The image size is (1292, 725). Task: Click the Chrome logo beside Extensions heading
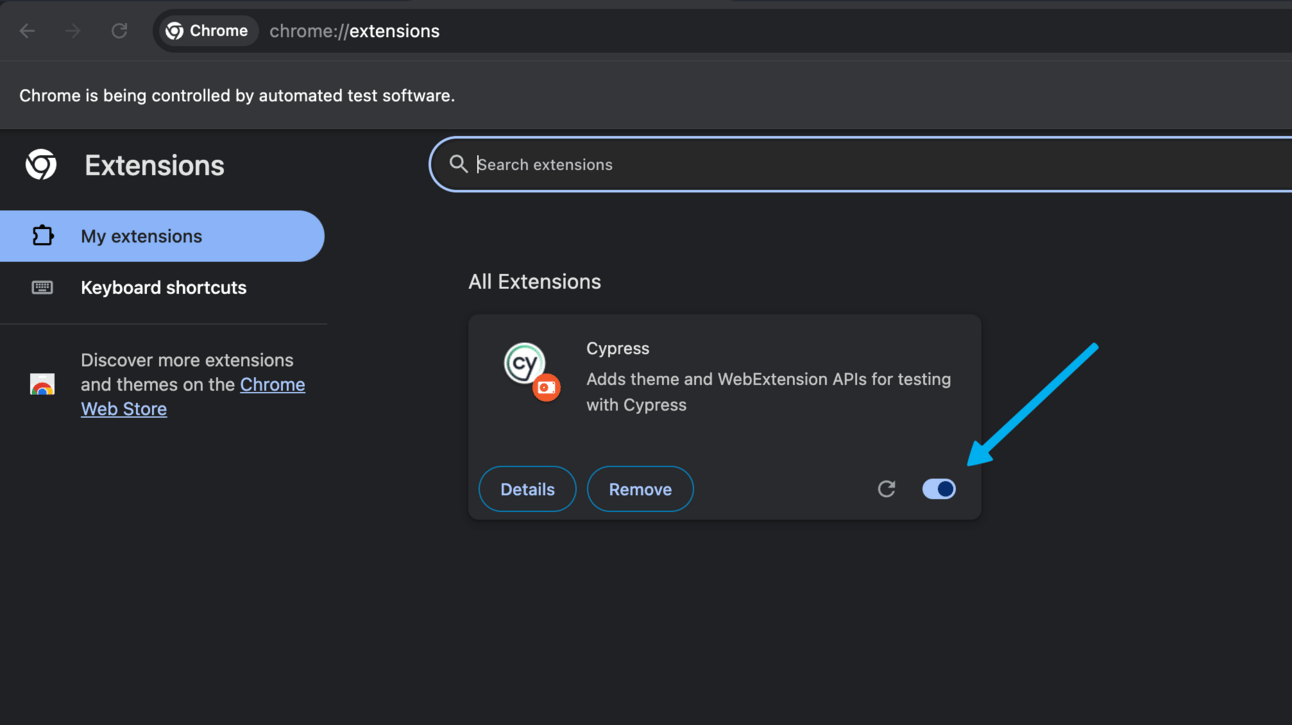41,165
